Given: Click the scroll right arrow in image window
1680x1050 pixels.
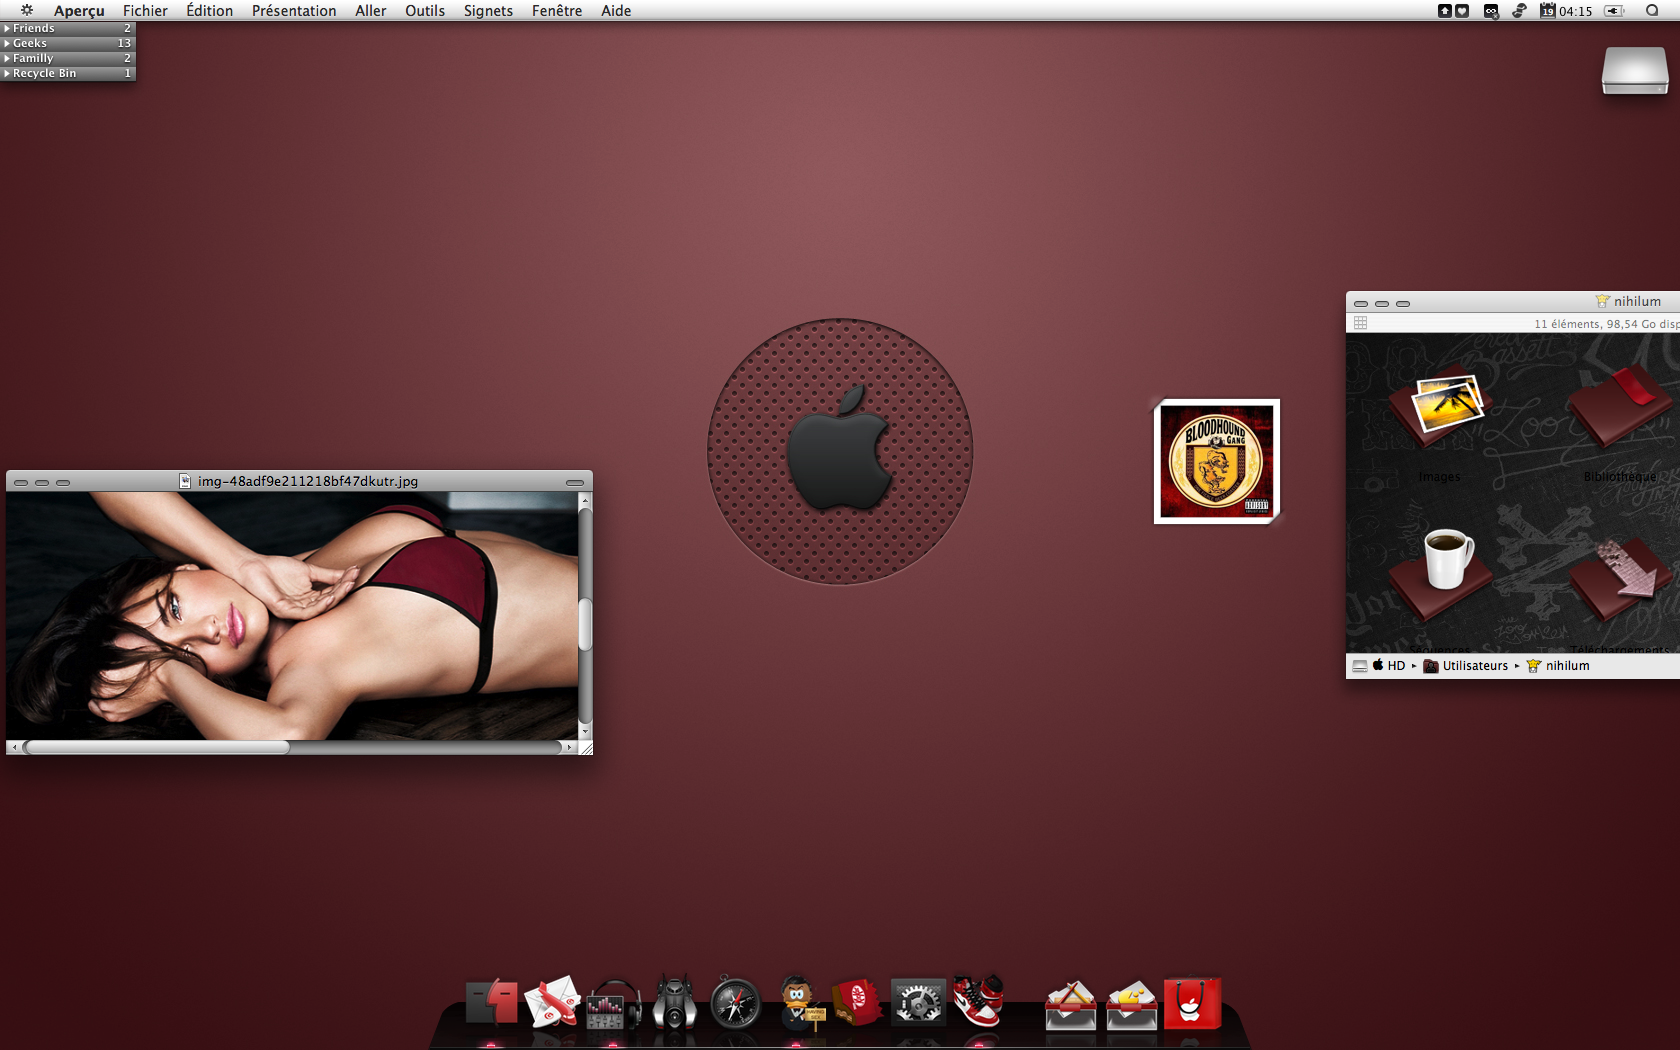Looking at the screenshot, I should point(569,747).
